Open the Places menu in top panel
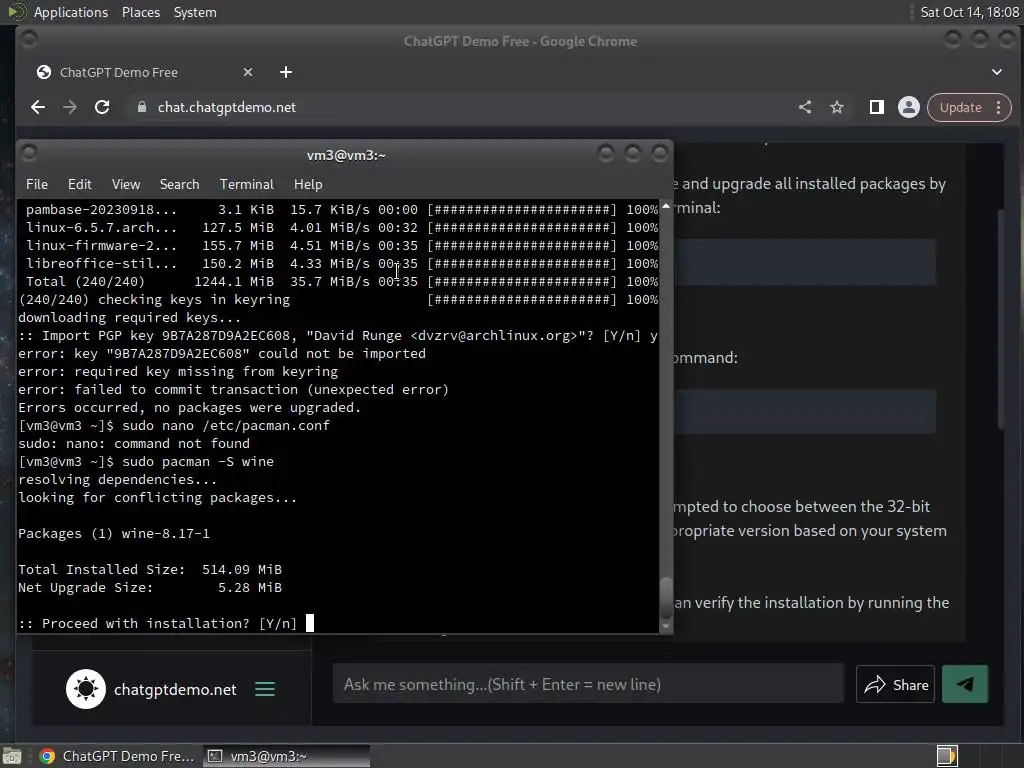Screen dimensions: 1024x768 (140, 12)
